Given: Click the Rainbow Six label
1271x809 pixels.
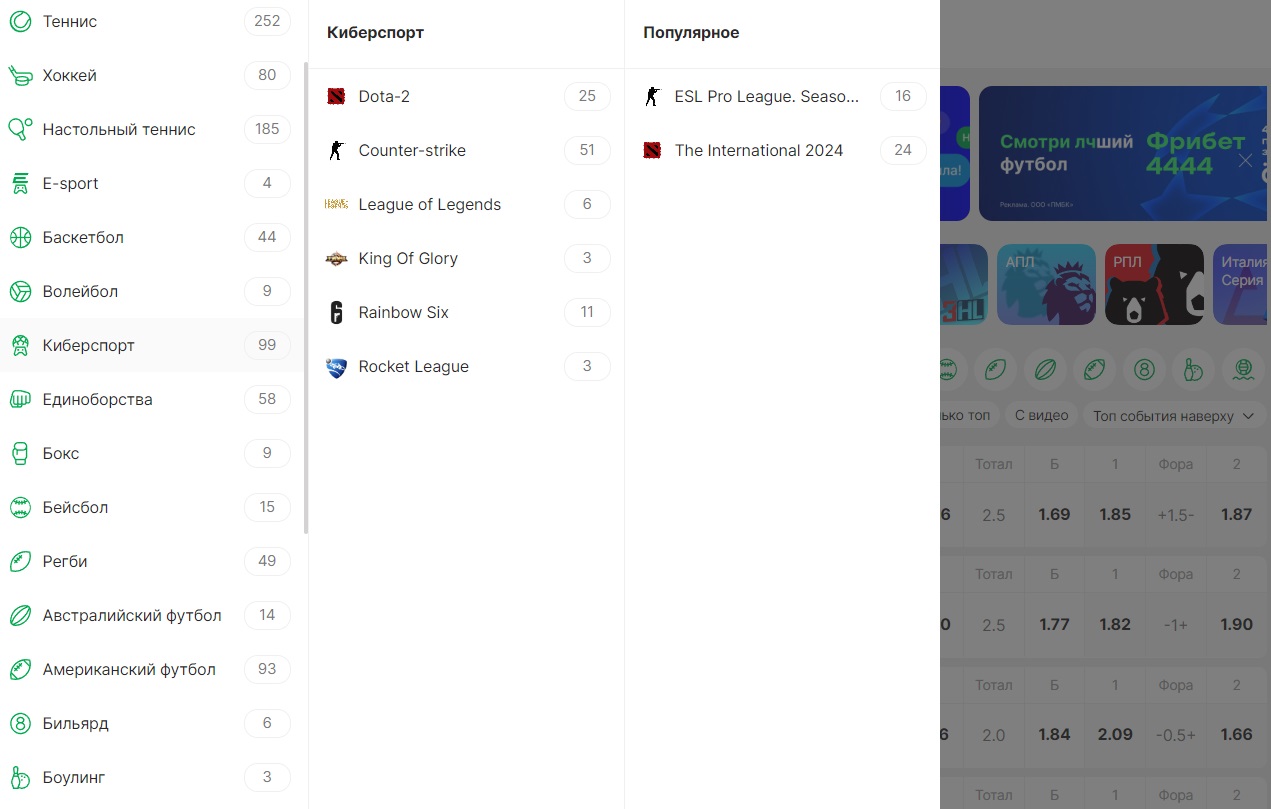Looking at the screenshot, I should 404,312.
